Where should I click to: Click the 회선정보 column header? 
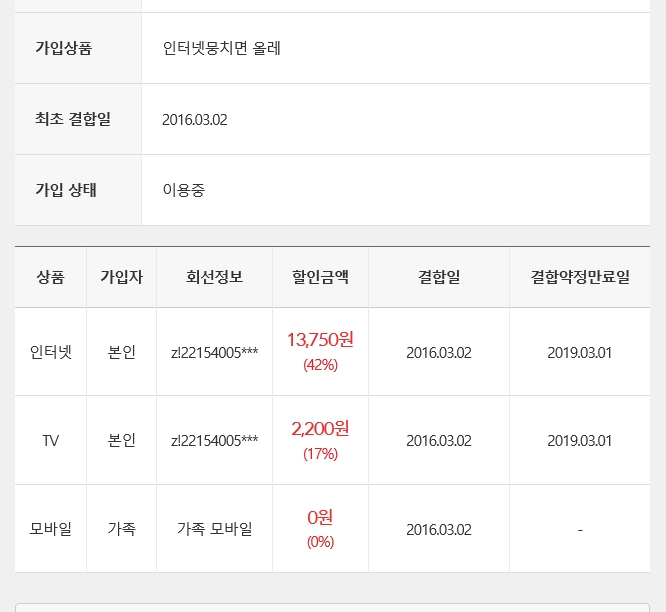(214, 277)
